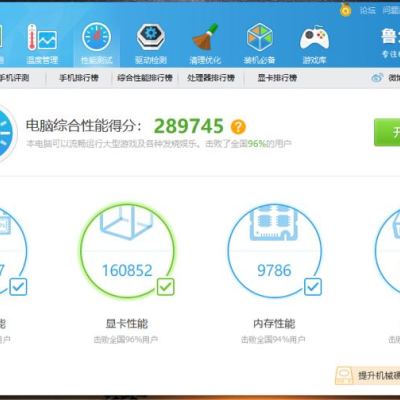Uncheck the processor performance checkbox at left
Screen dimensions: 400x400
click(x=18, y=287)
